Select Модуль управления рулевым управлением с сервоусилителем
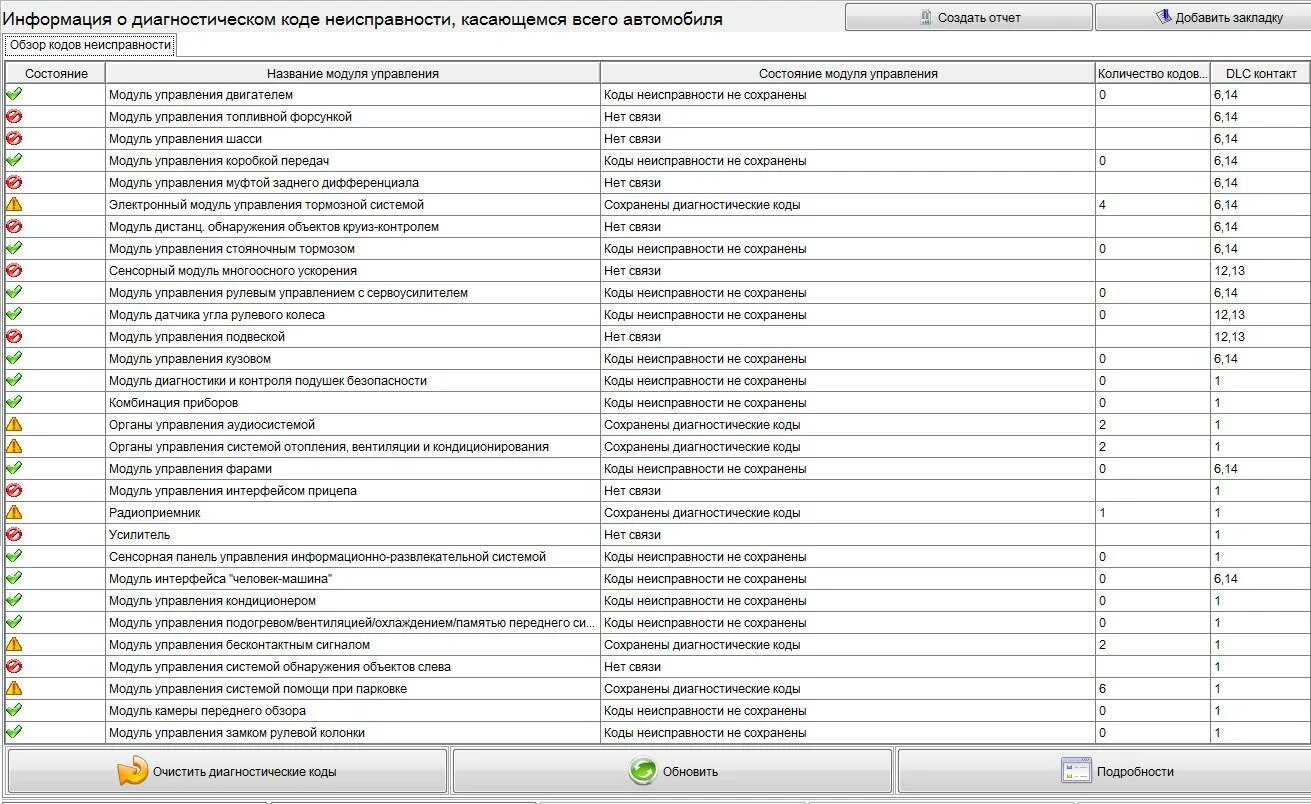This screenshot has height=804, width=1311. (657, 292)
